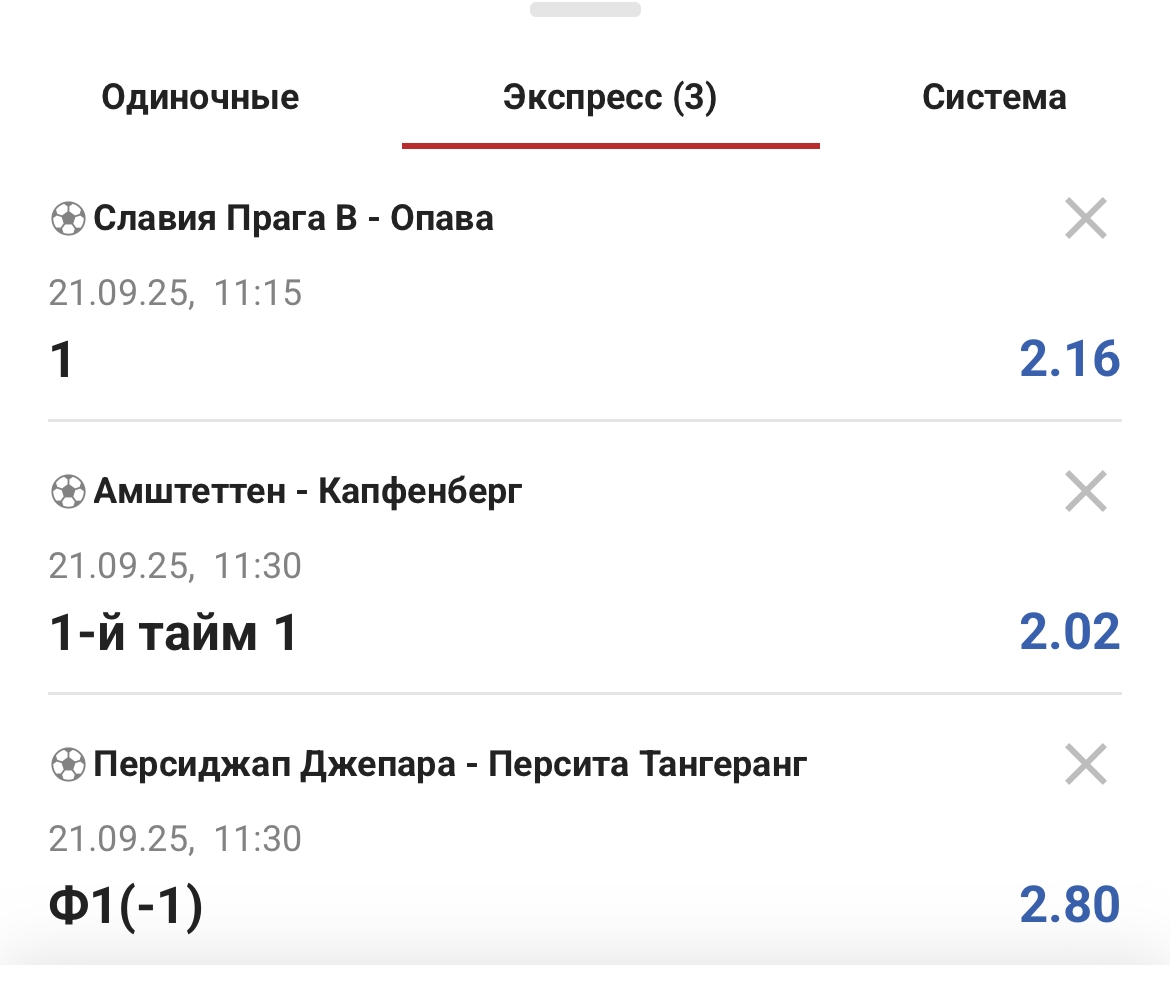The width and height of the screenshot is (1170, 991).
Task: Click the Ф1(-1) handicap outcome label
Action: [x=126, y=906]
